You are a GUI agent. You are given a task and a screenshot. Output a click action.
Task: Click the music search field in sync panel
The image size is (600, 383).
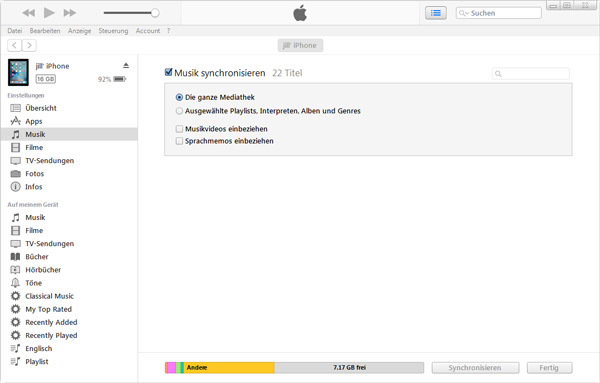(531, 73)
